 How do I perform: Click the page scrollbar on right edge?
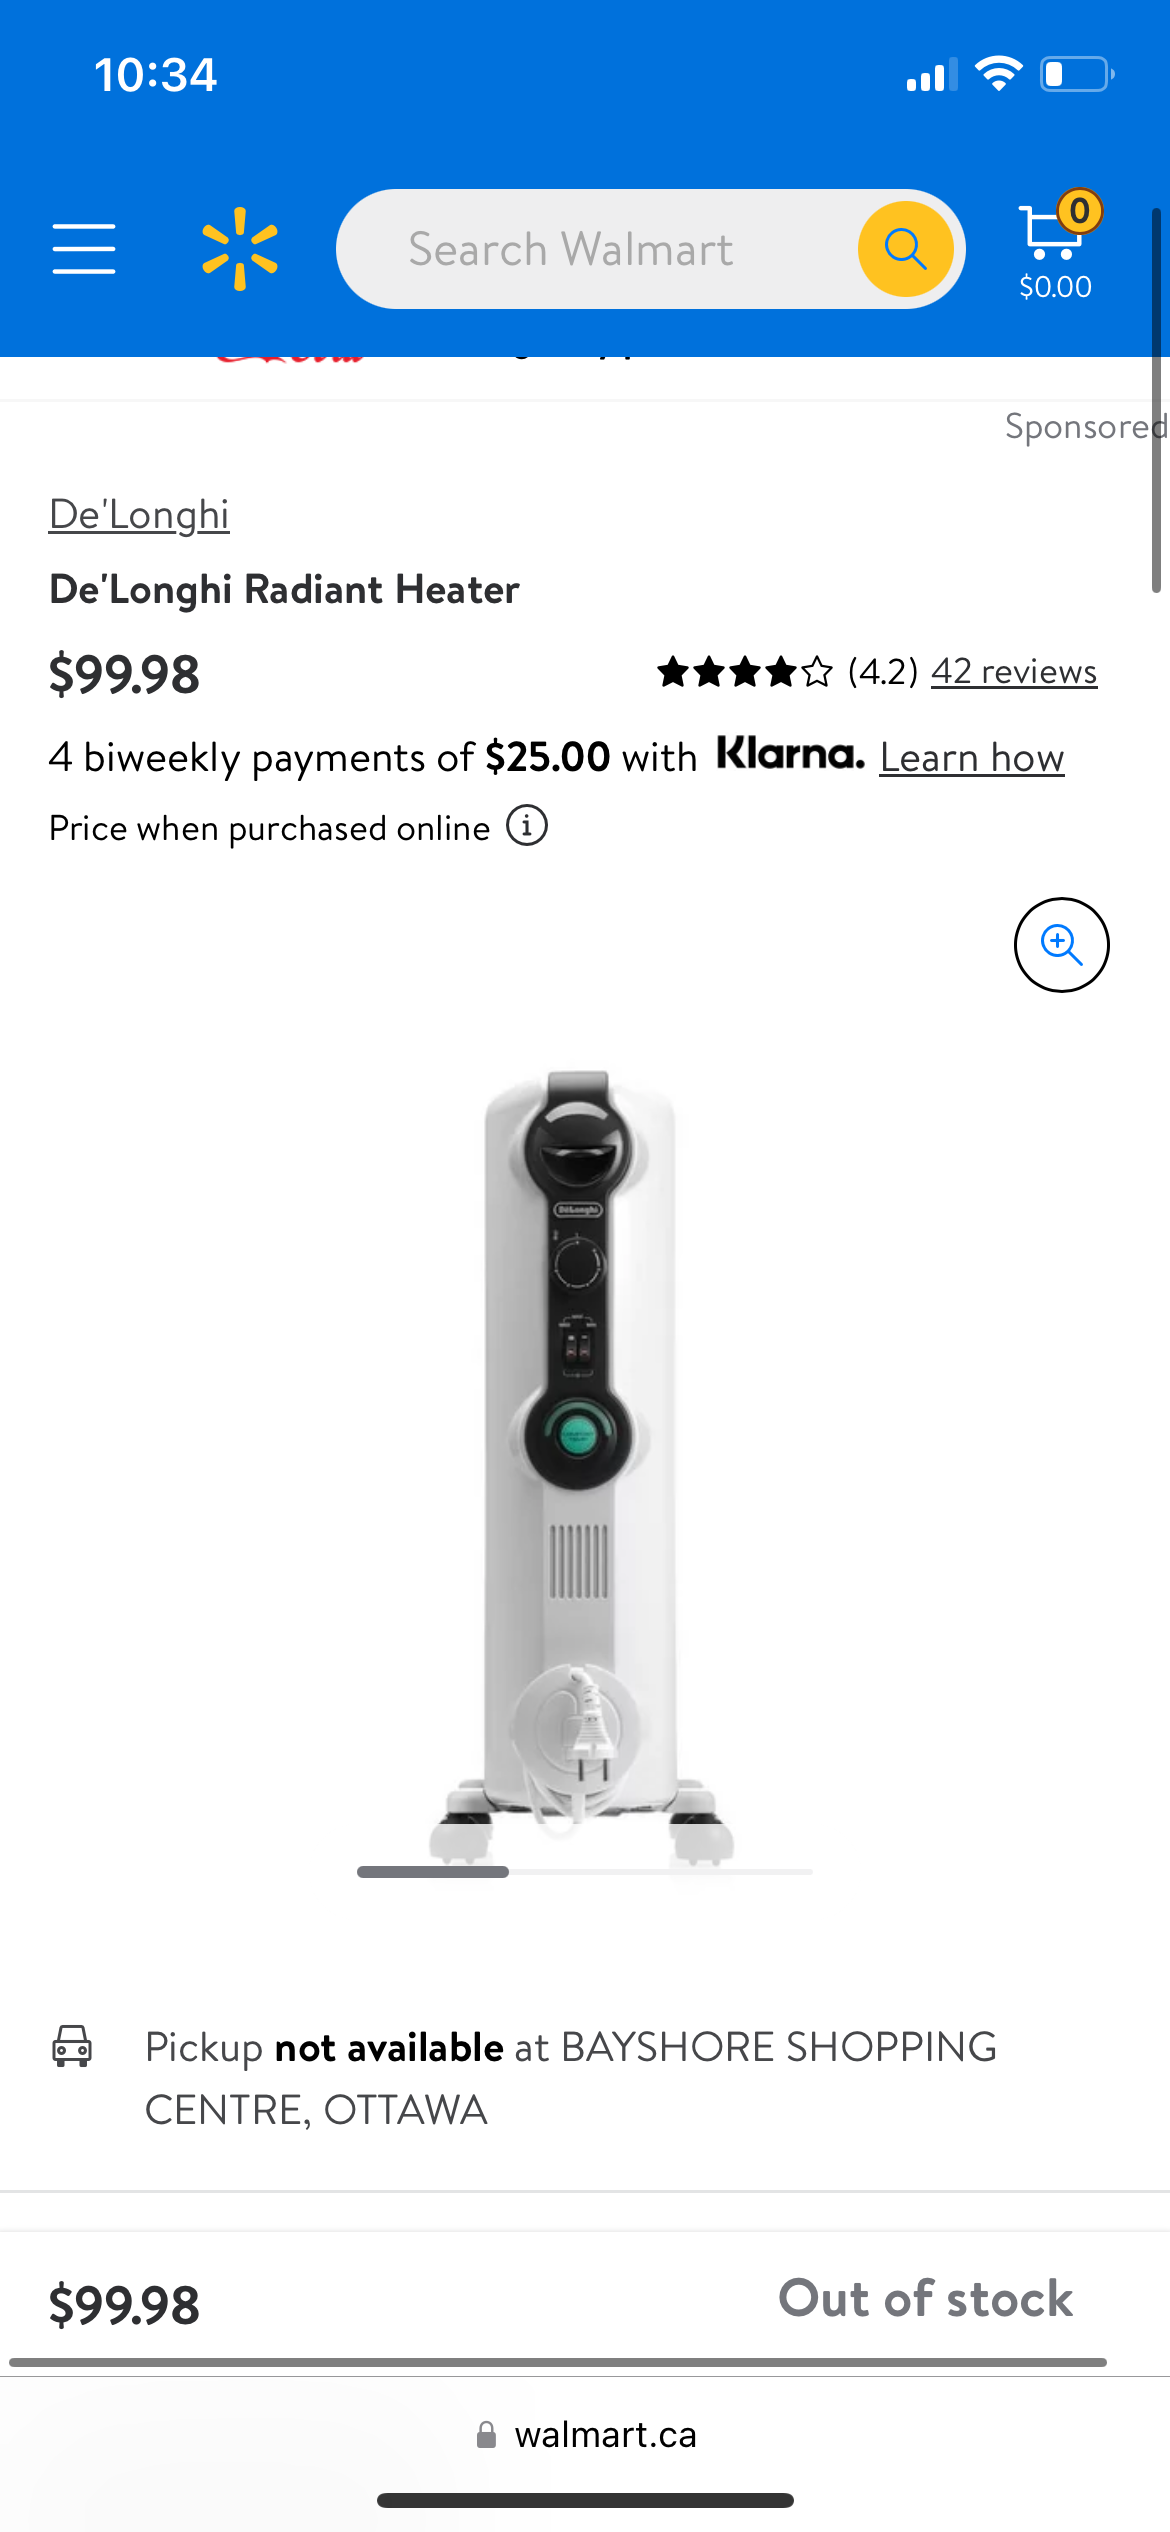1156,400
